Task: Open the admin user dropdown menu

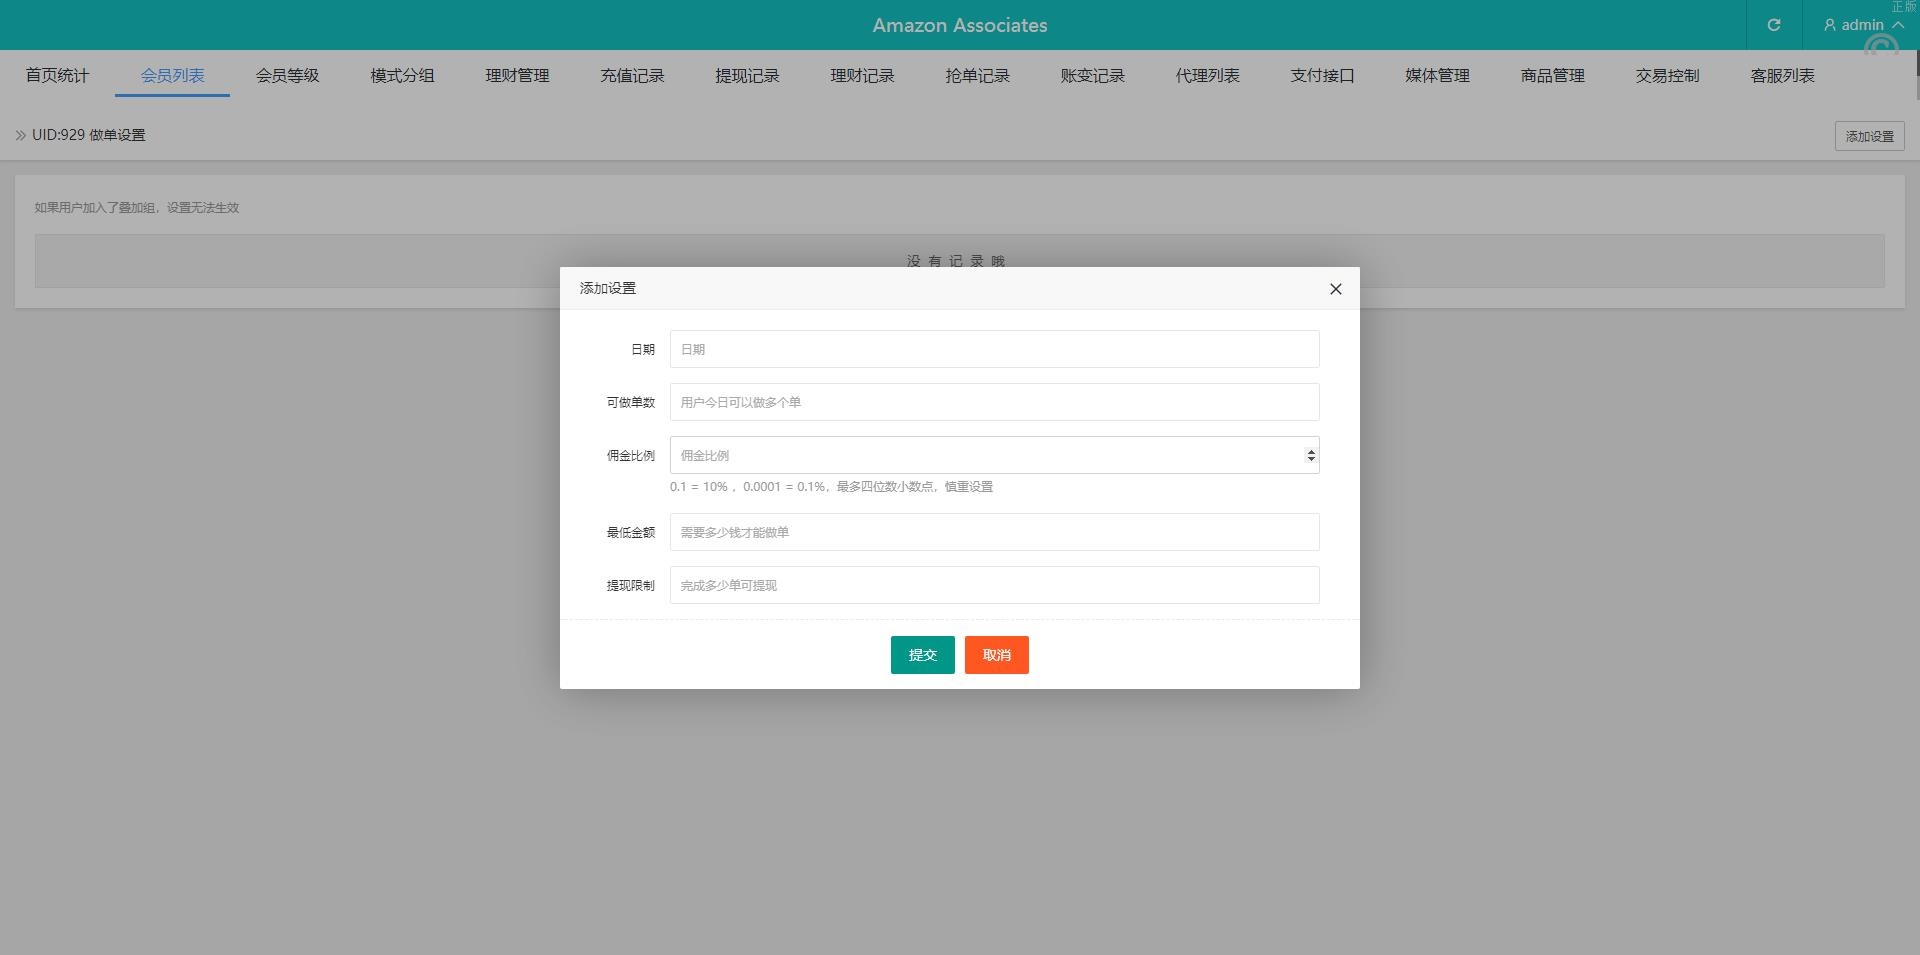Action: point(1862,25)
